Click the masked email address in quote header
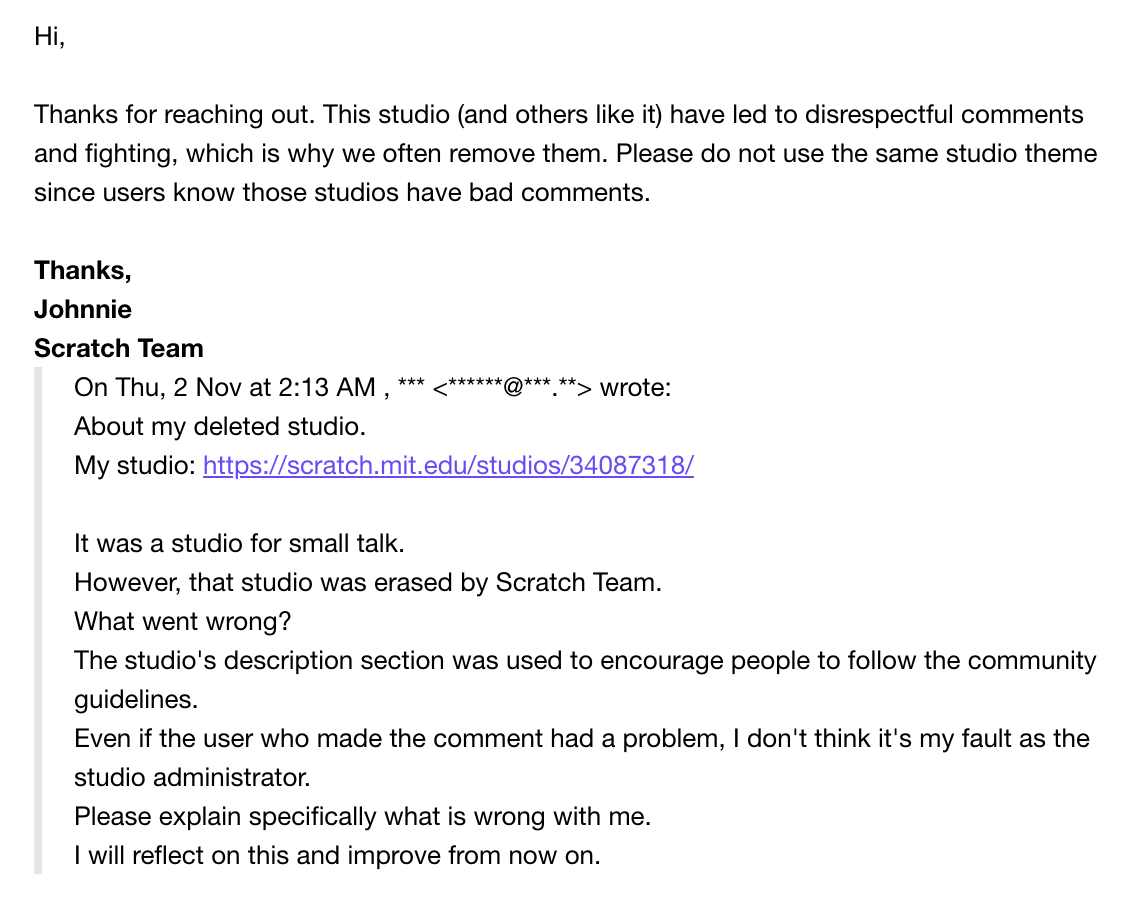 (x=512, y=388)
